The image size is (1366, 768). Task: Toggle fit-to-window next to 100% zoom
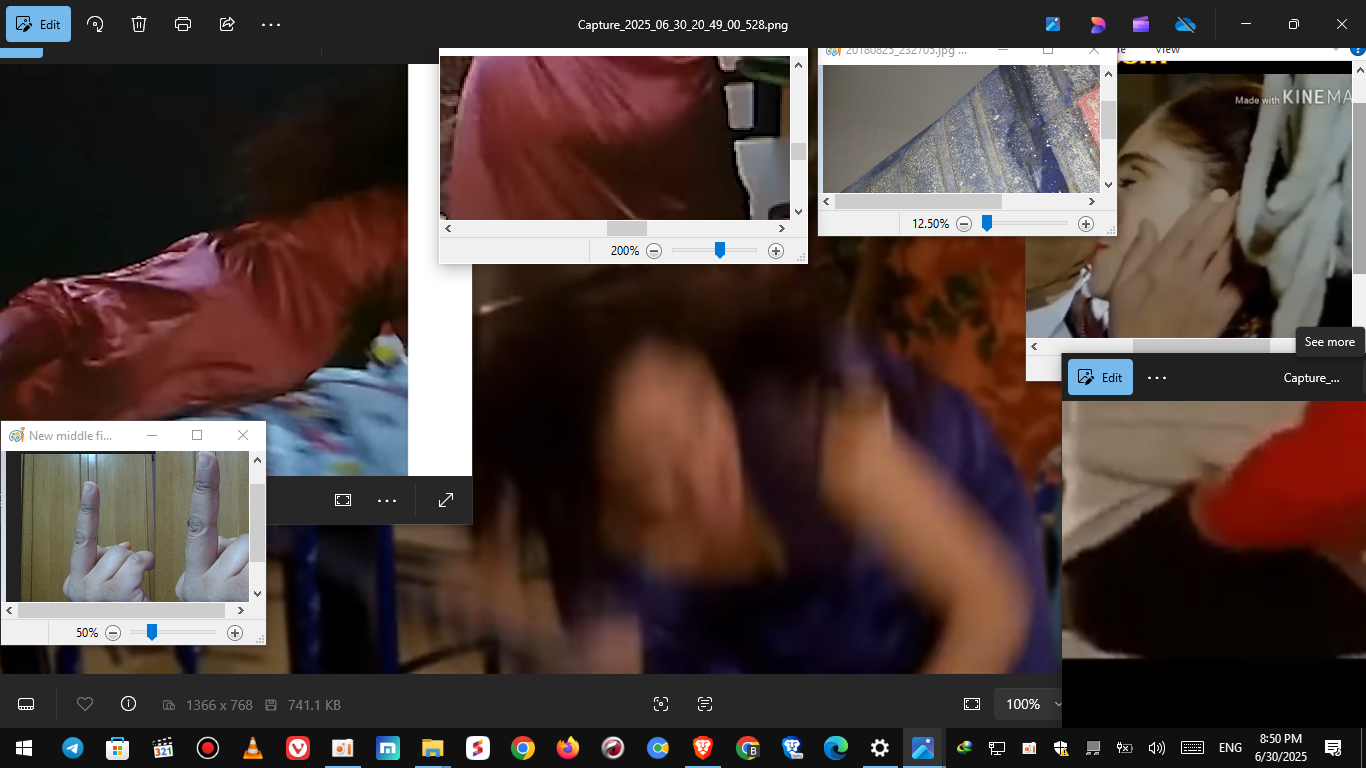[x=972, y=704]
